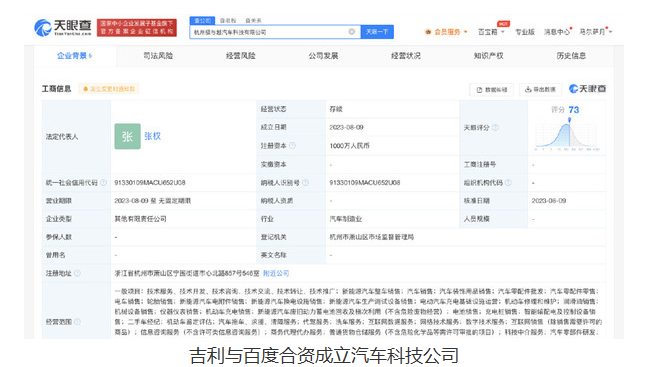Clear the search box with the X icon
Image resolution: width=655 pixels, height=367 pixels.
[x=352, y=32]
